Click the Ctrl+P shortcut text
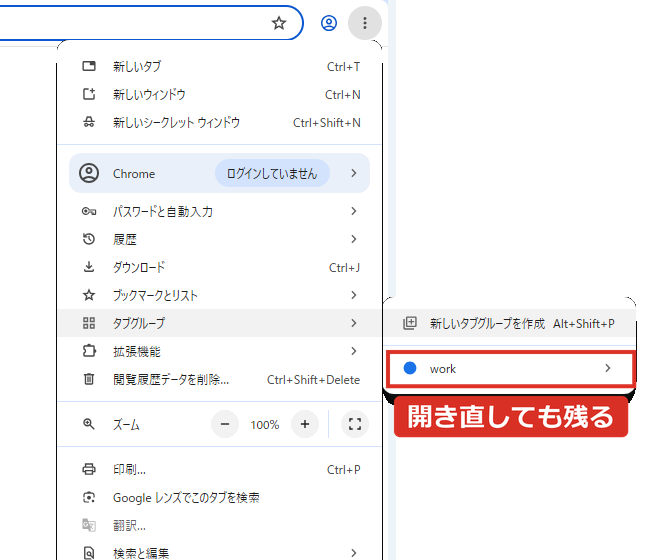 tap(343, 469)
